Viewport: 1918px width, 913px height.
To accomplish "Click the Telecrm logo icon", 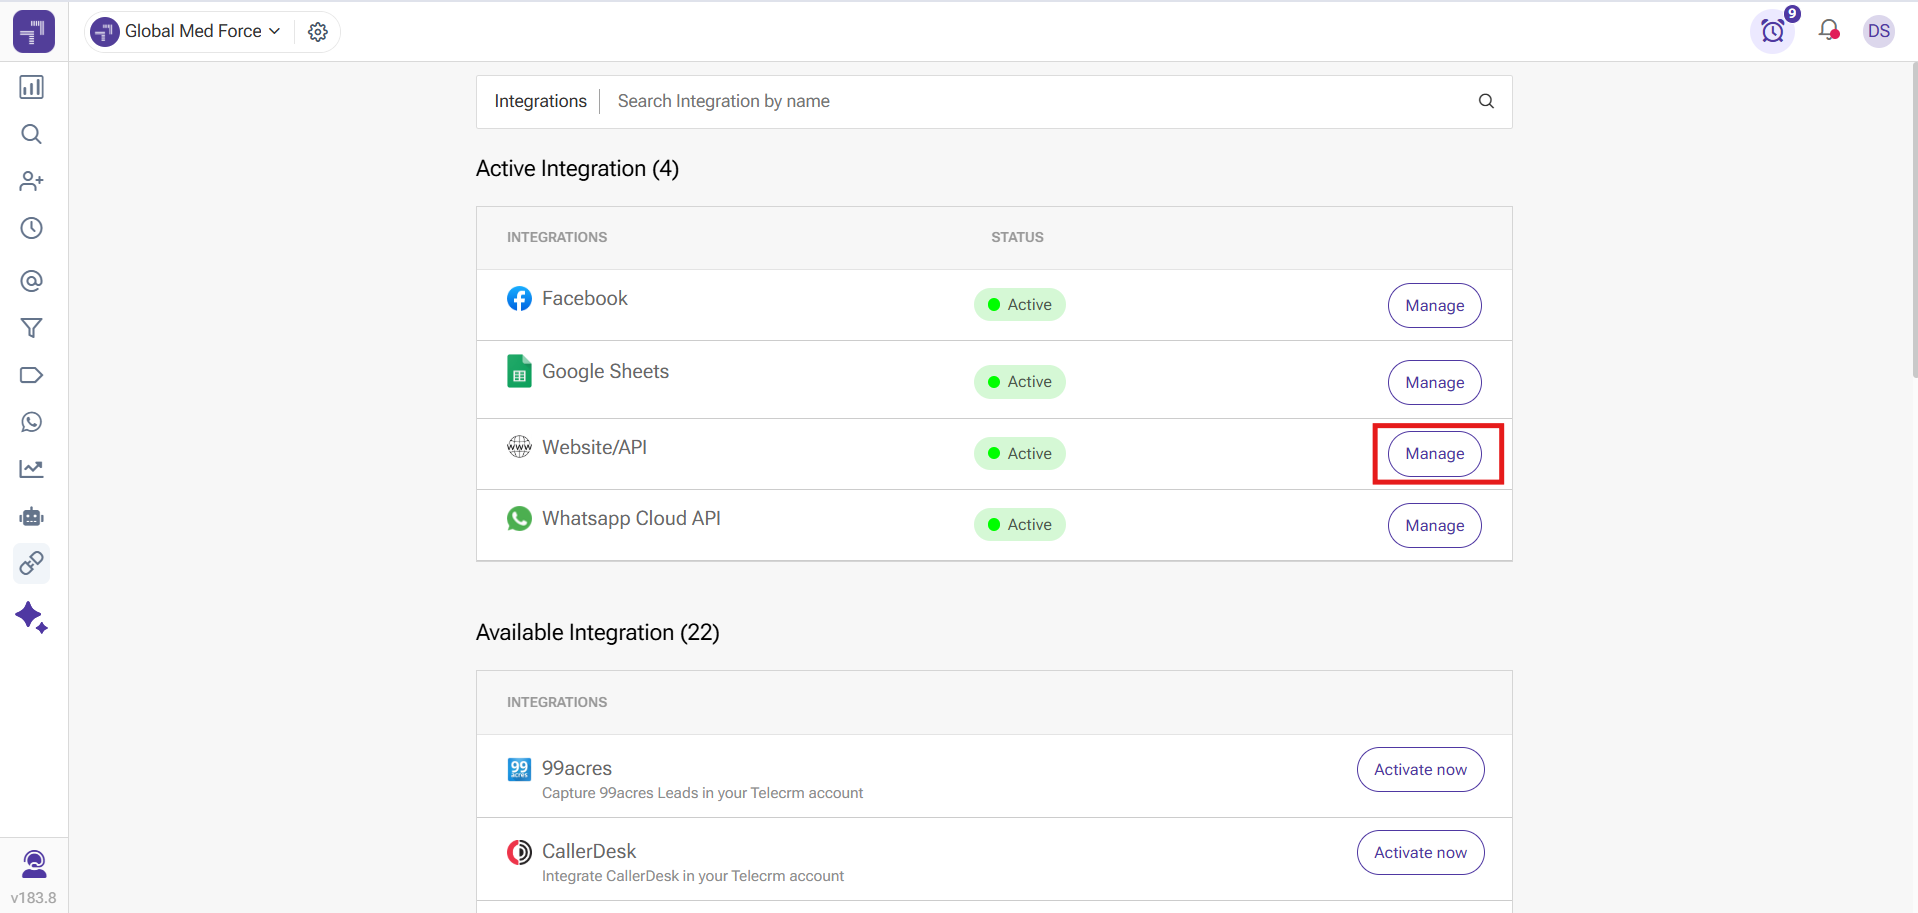I will point(34,31).
